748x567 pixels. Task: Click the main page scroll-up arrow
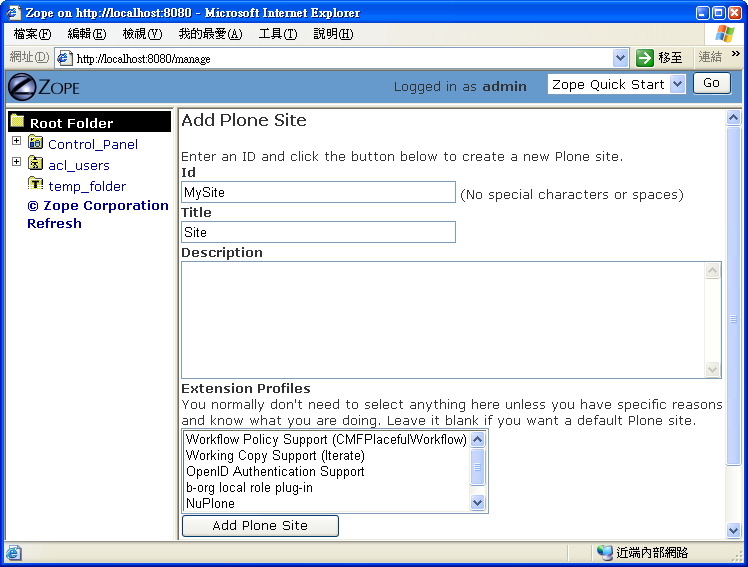[734, 117]
